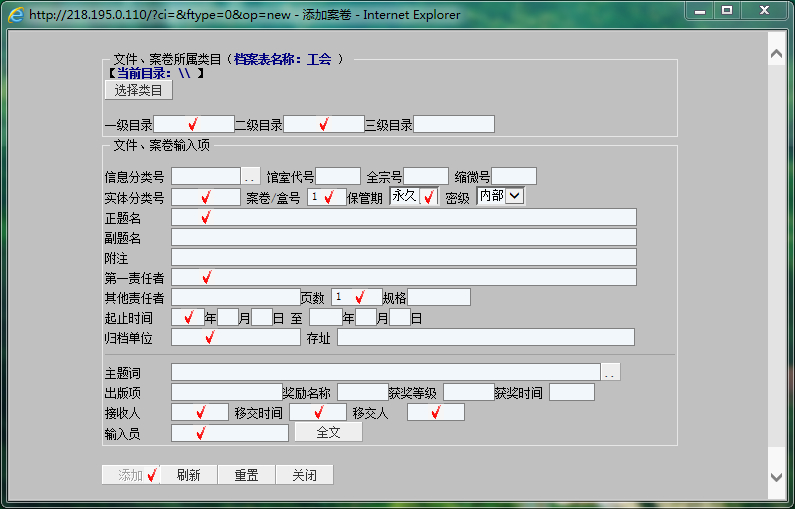
Task: Select the 一级目录 input box
Action: [193, 125]
